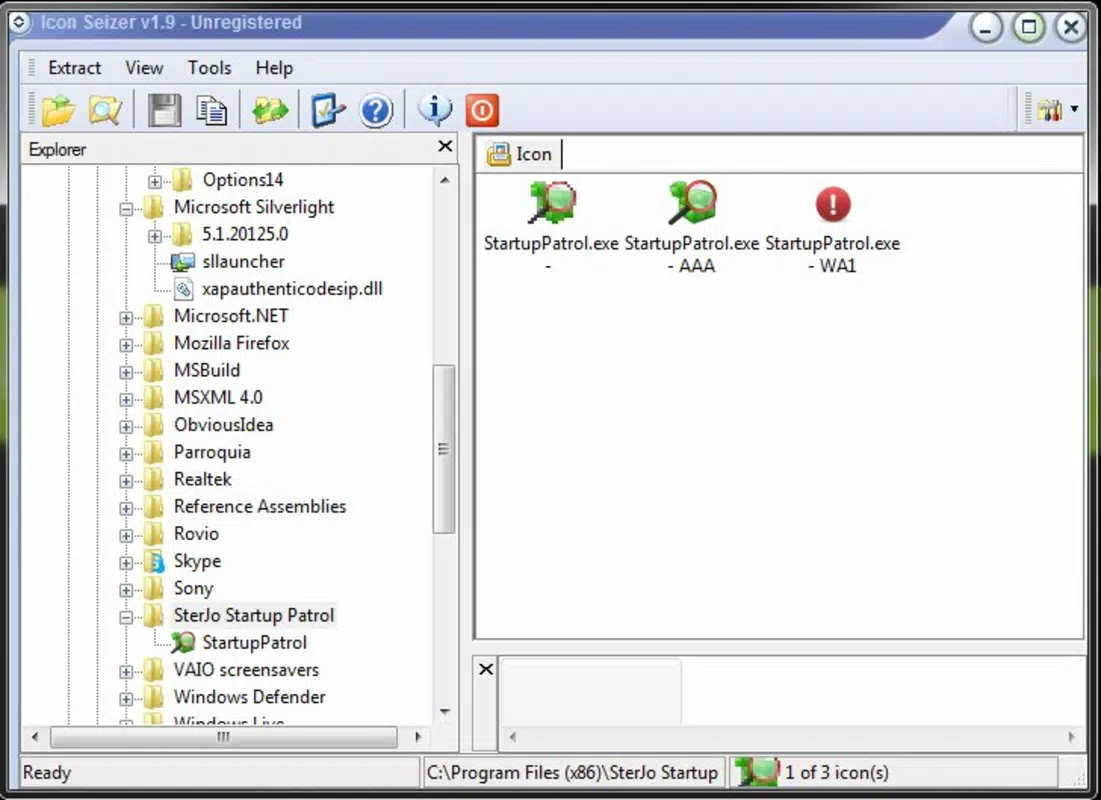The height and width of the screenshot is (800, 1101).
Task: Open the View menu
Action: [144, 68]
